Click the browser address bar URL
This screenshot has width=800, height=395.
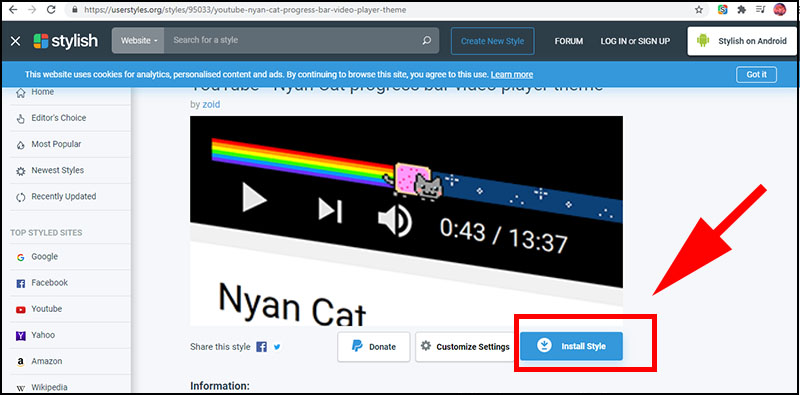click(x=245, y=10)
